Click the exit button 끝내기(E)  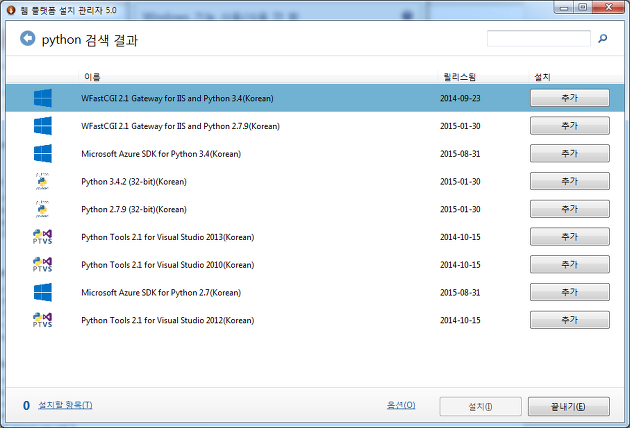(x=569, y=407)
